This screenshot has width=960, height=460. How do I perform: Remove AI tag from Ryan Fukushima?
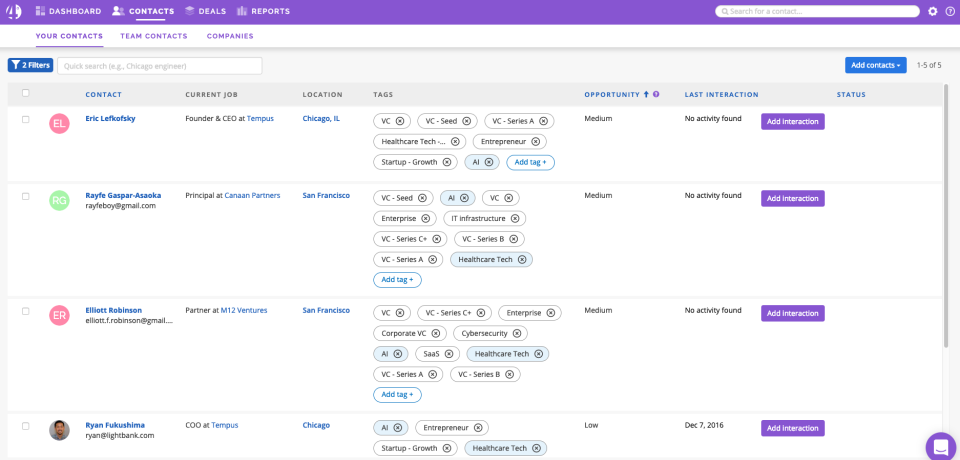(x=397, y=428)
